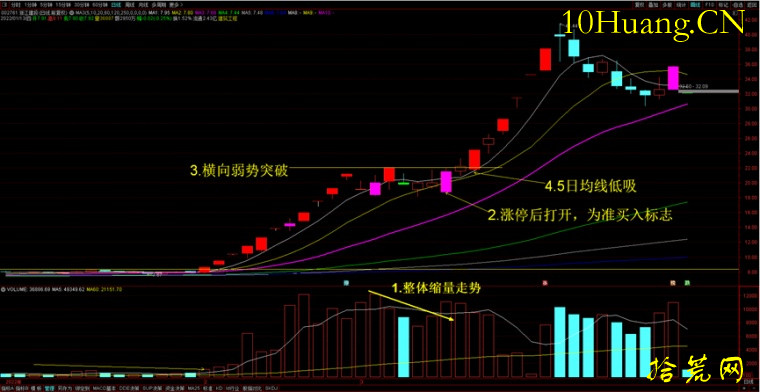Click the 标记 mark button

[724, 5]
